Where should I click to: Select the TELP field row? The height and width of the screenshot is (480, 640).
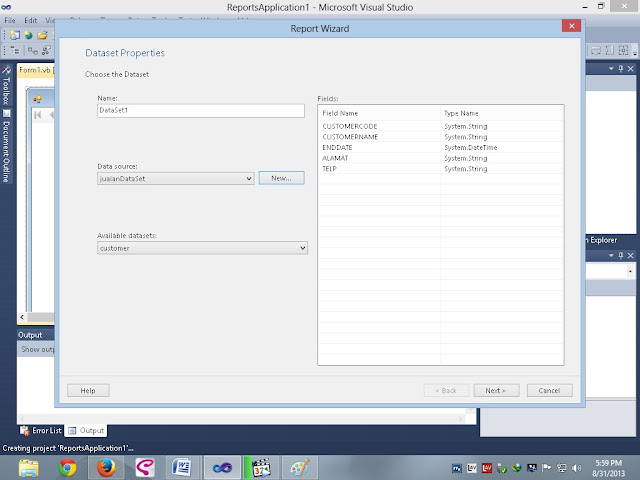[x=441, y=169]
